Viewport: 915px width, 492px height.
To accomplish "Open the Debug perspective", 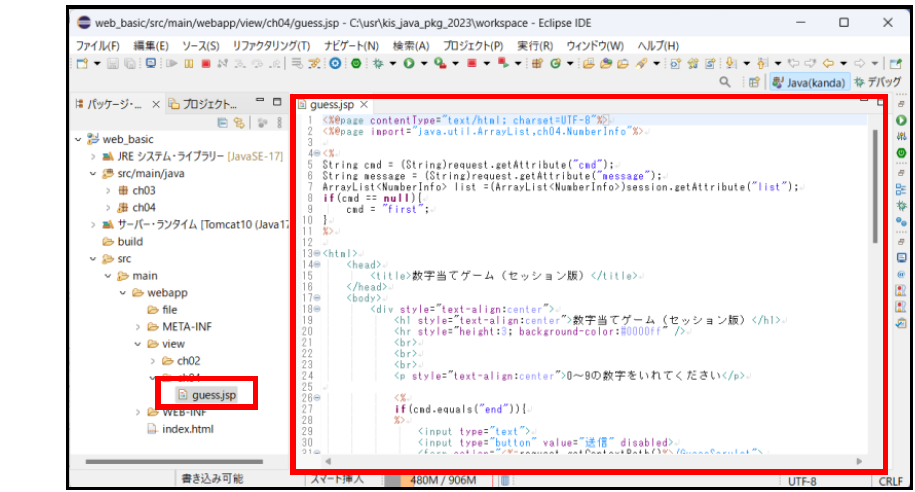I will pyautogui.click(x=877, y=83).
